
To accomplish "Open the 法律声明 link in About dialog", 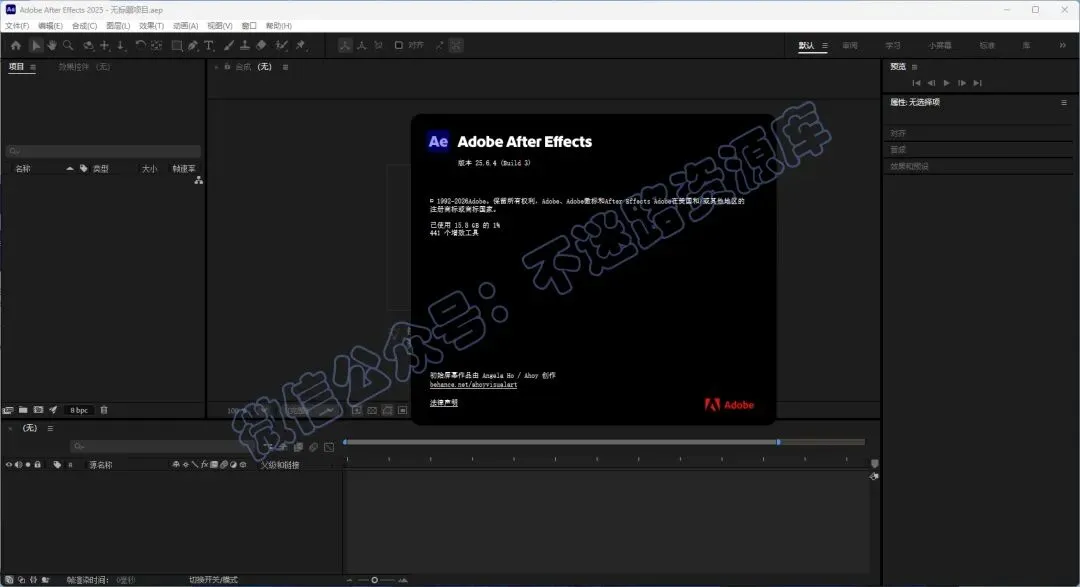I will (x=444, y=403).
